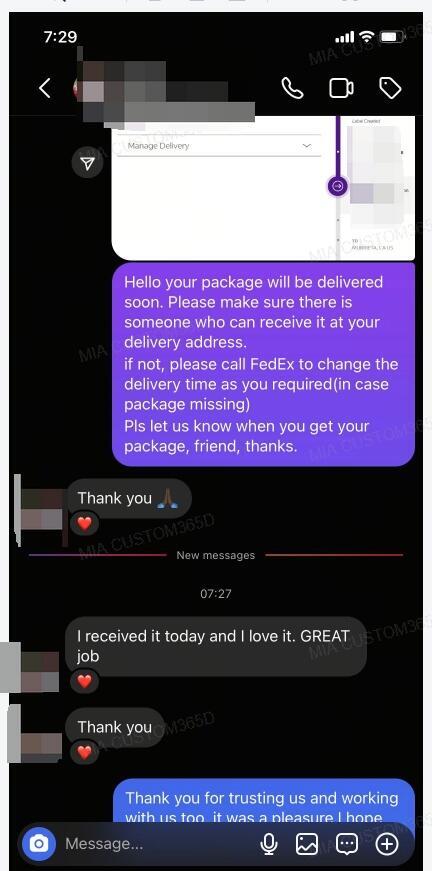Tap the microphone to record voice message

click(269, 844)
